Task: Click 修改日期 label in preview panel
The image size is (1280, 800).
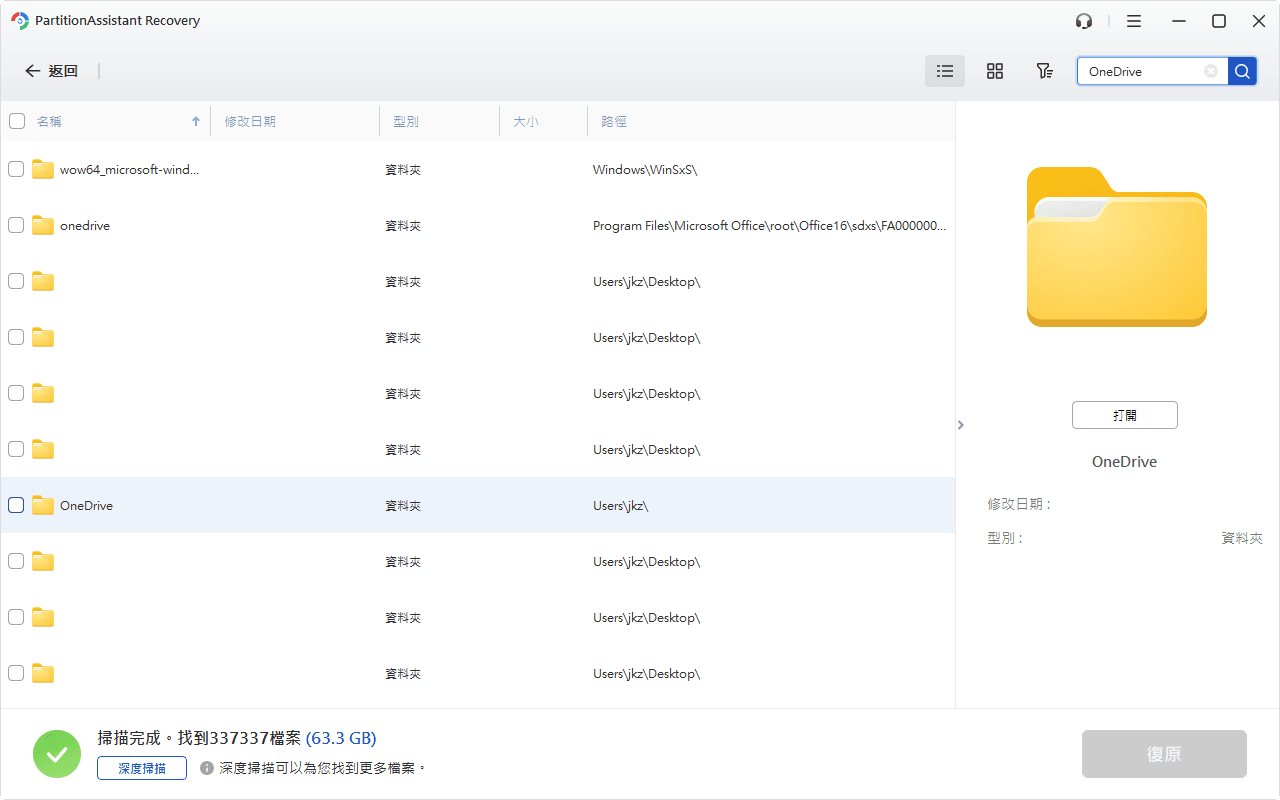Action: tap(1020, 505)
